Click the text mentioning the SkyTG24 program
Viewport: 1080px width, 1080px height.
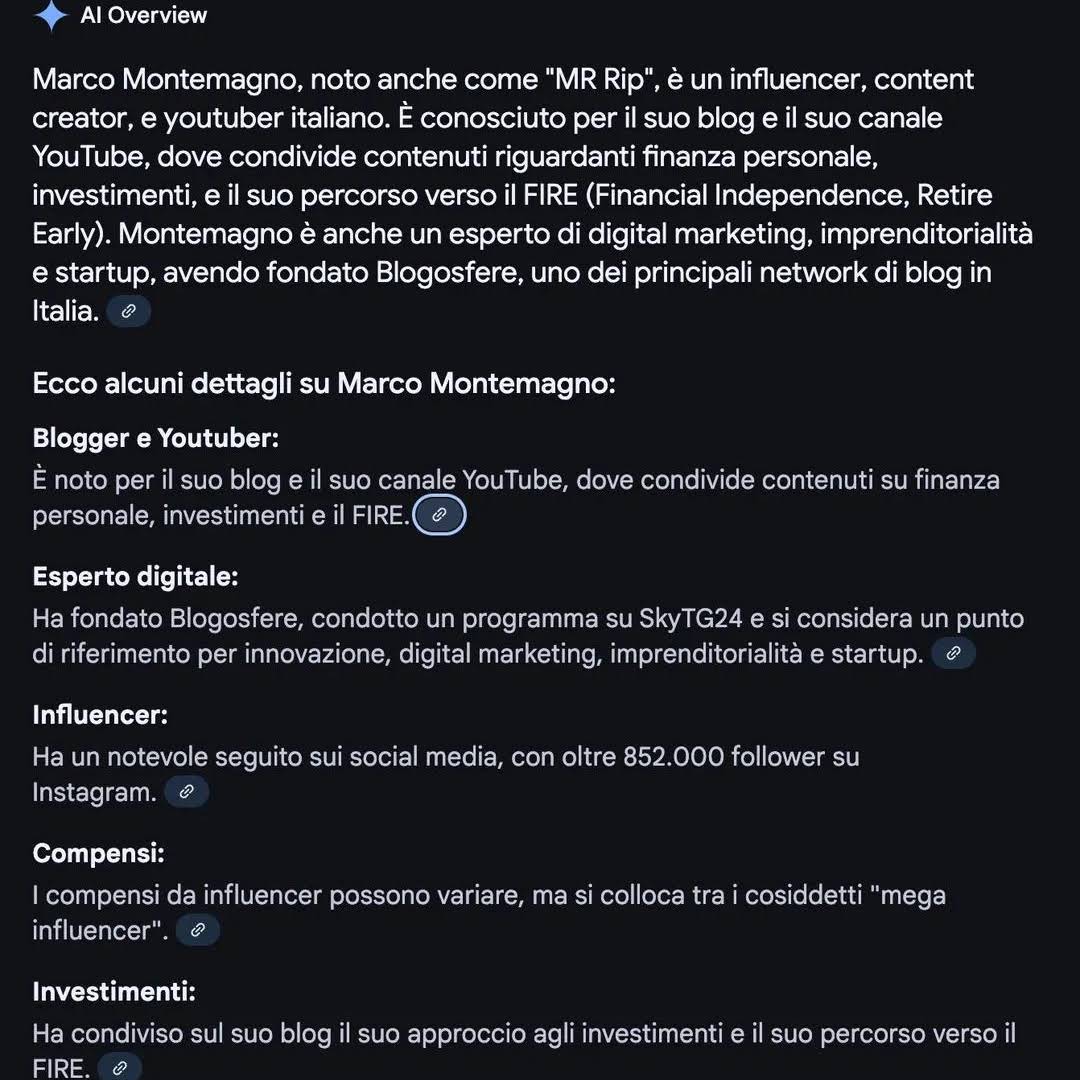pos(528,636)
